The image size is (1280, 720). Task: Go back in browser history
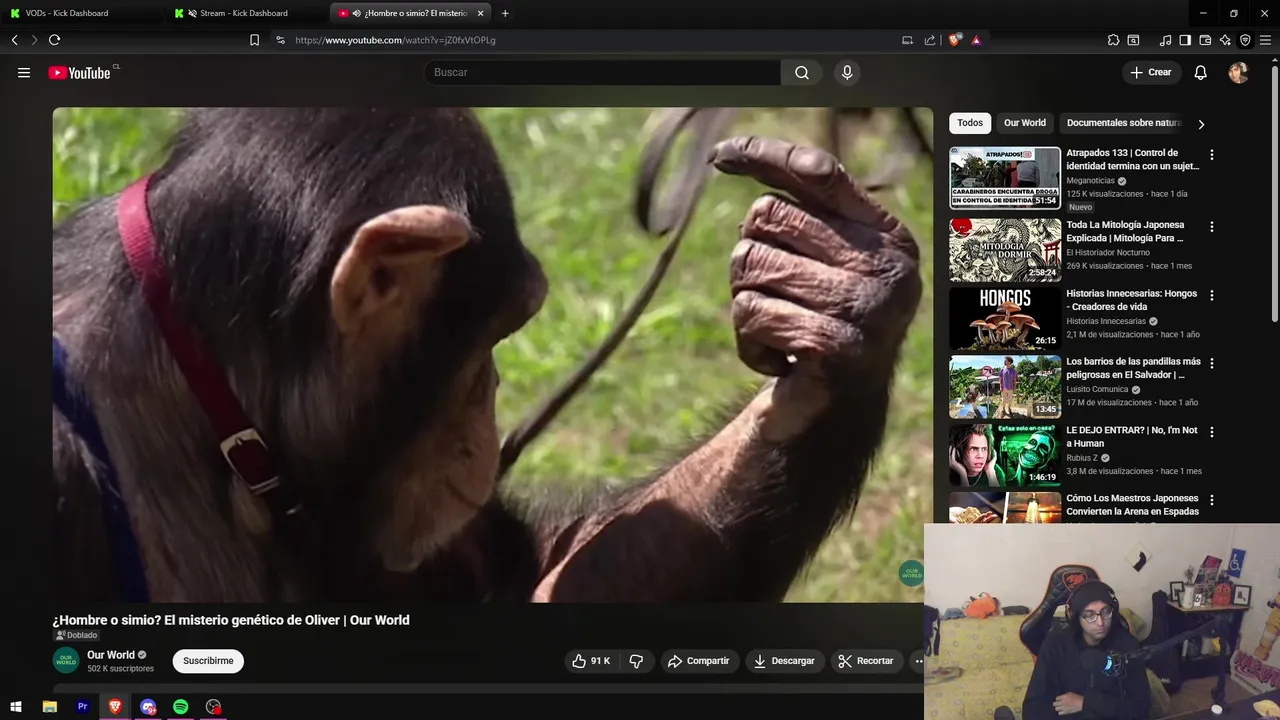click(x=14, y=40)
